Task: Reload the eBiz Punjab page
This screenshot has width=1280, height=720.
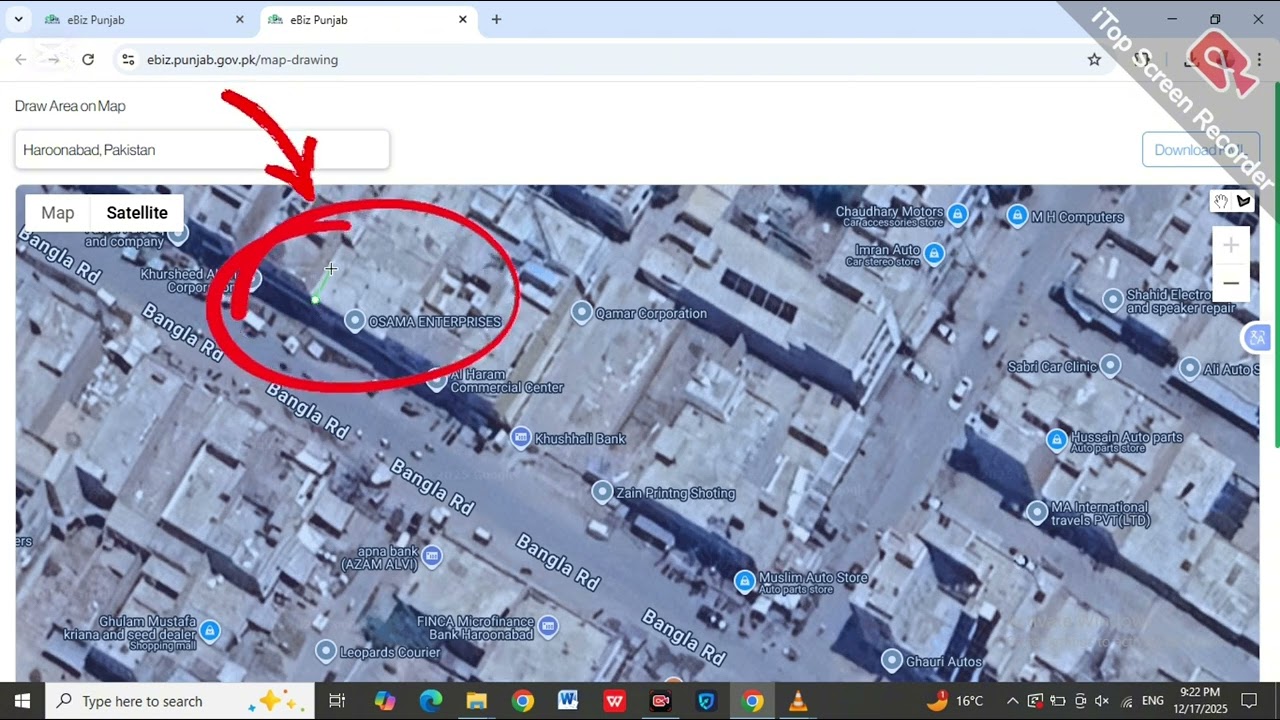Action: point(88,60)
